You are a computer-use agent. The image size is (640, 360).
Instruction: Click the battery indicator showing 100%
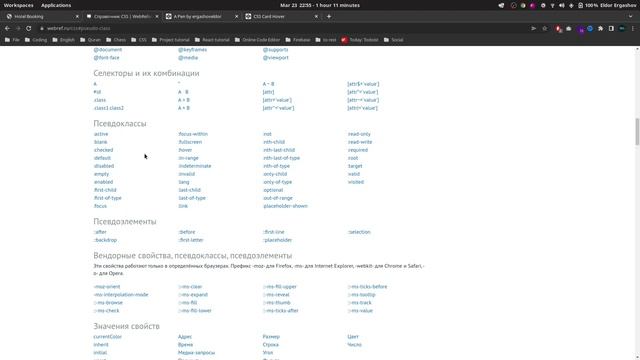point(588,5)
